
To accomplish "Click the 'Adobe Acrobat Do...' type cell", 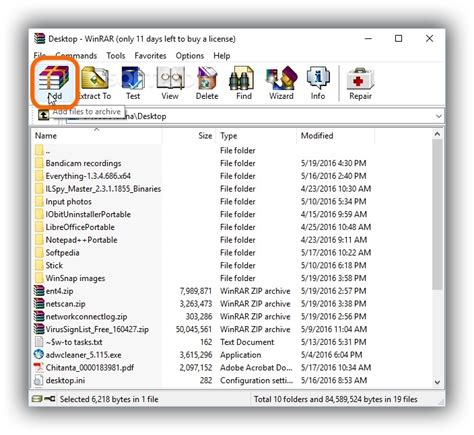I will pos(256,367).
